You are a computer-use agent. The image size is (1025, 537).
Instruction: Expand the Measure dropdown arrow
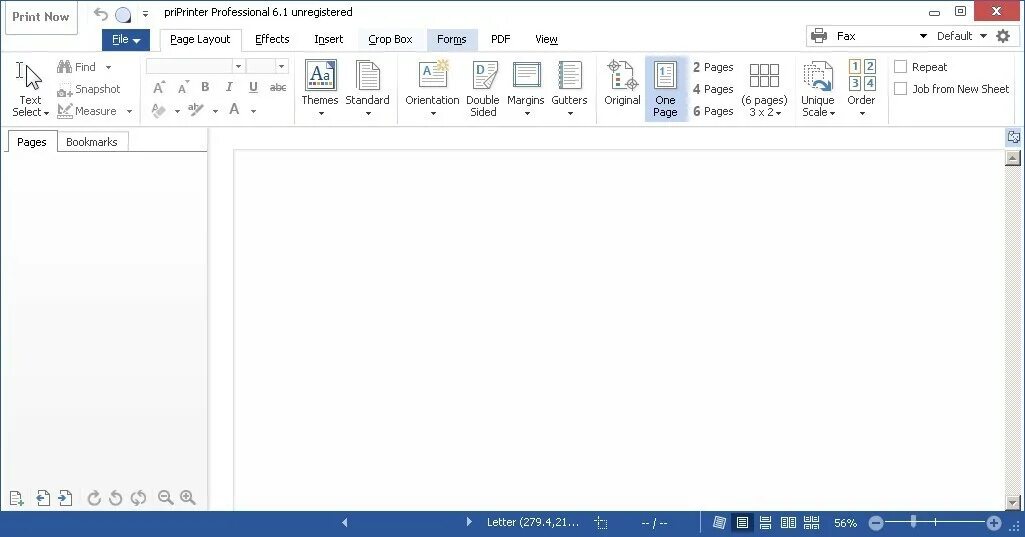click(x=129, y=112)
